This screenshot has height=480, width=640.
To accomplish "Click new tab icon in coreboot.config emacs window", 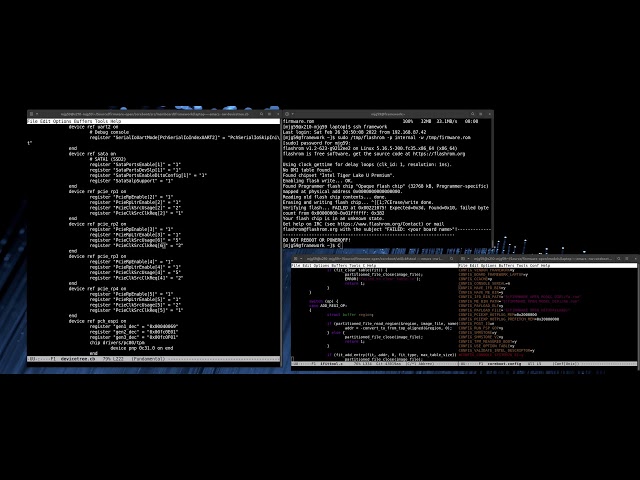I will click(x=463, y=258).
